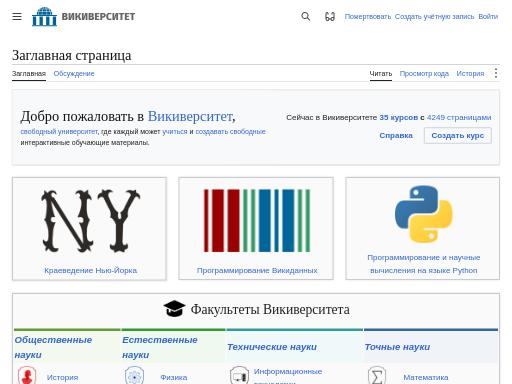
Task: Click the учиться link
Action: pyautogui.click(x=175, y=131)
